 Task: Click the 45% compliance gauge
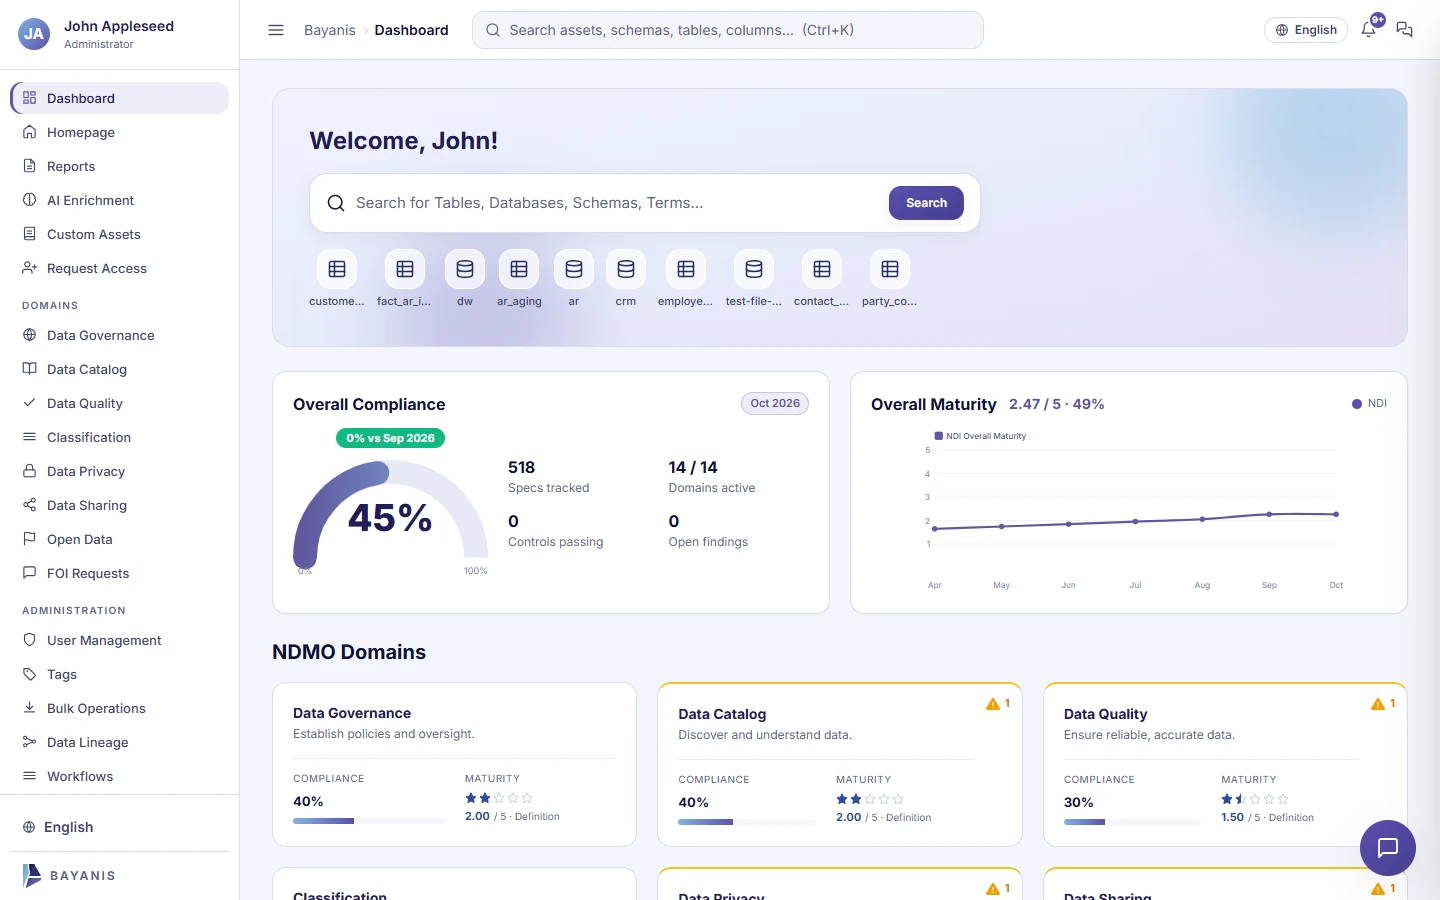pyautogui.click(x=390, y=515)
